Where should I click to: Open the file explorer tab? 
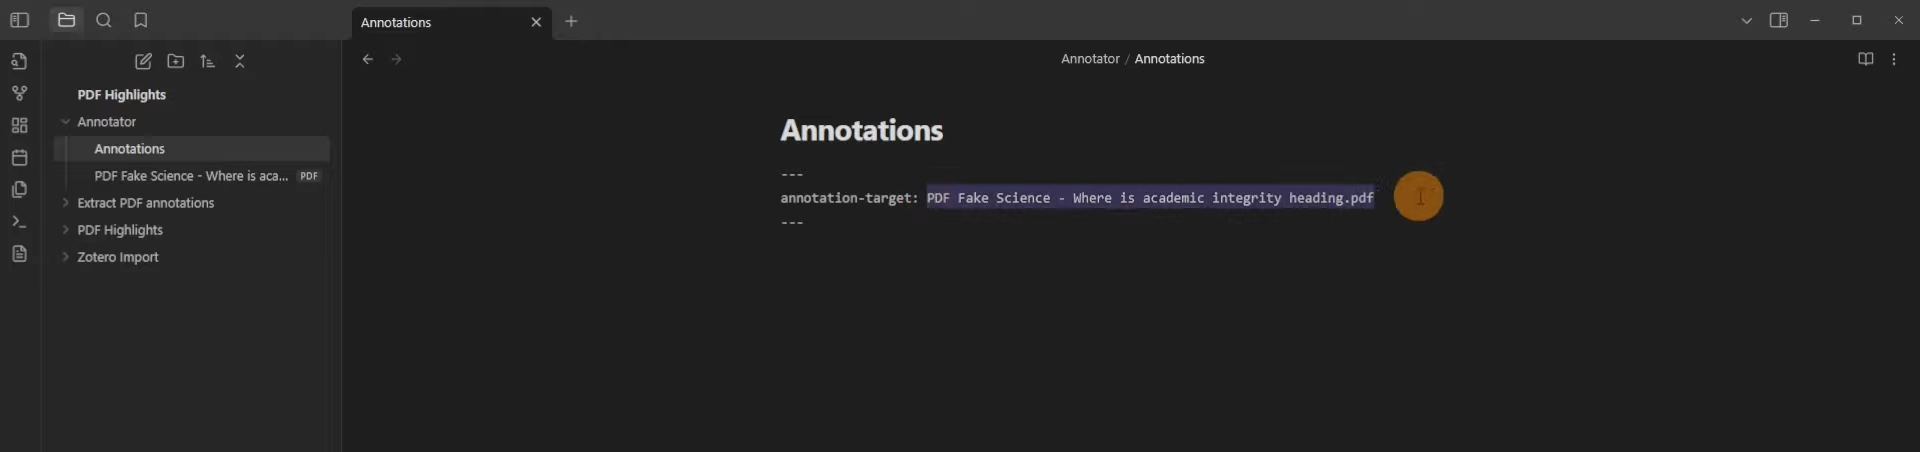(67, 20)
